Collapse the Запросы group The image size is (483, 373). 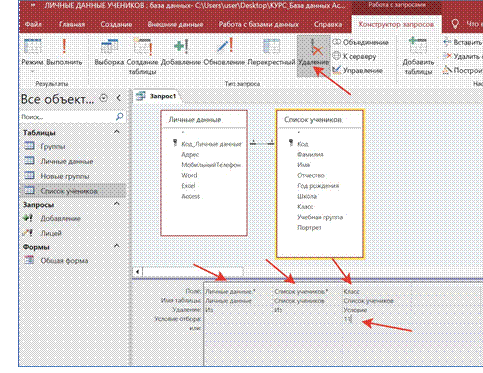point(116,204)
